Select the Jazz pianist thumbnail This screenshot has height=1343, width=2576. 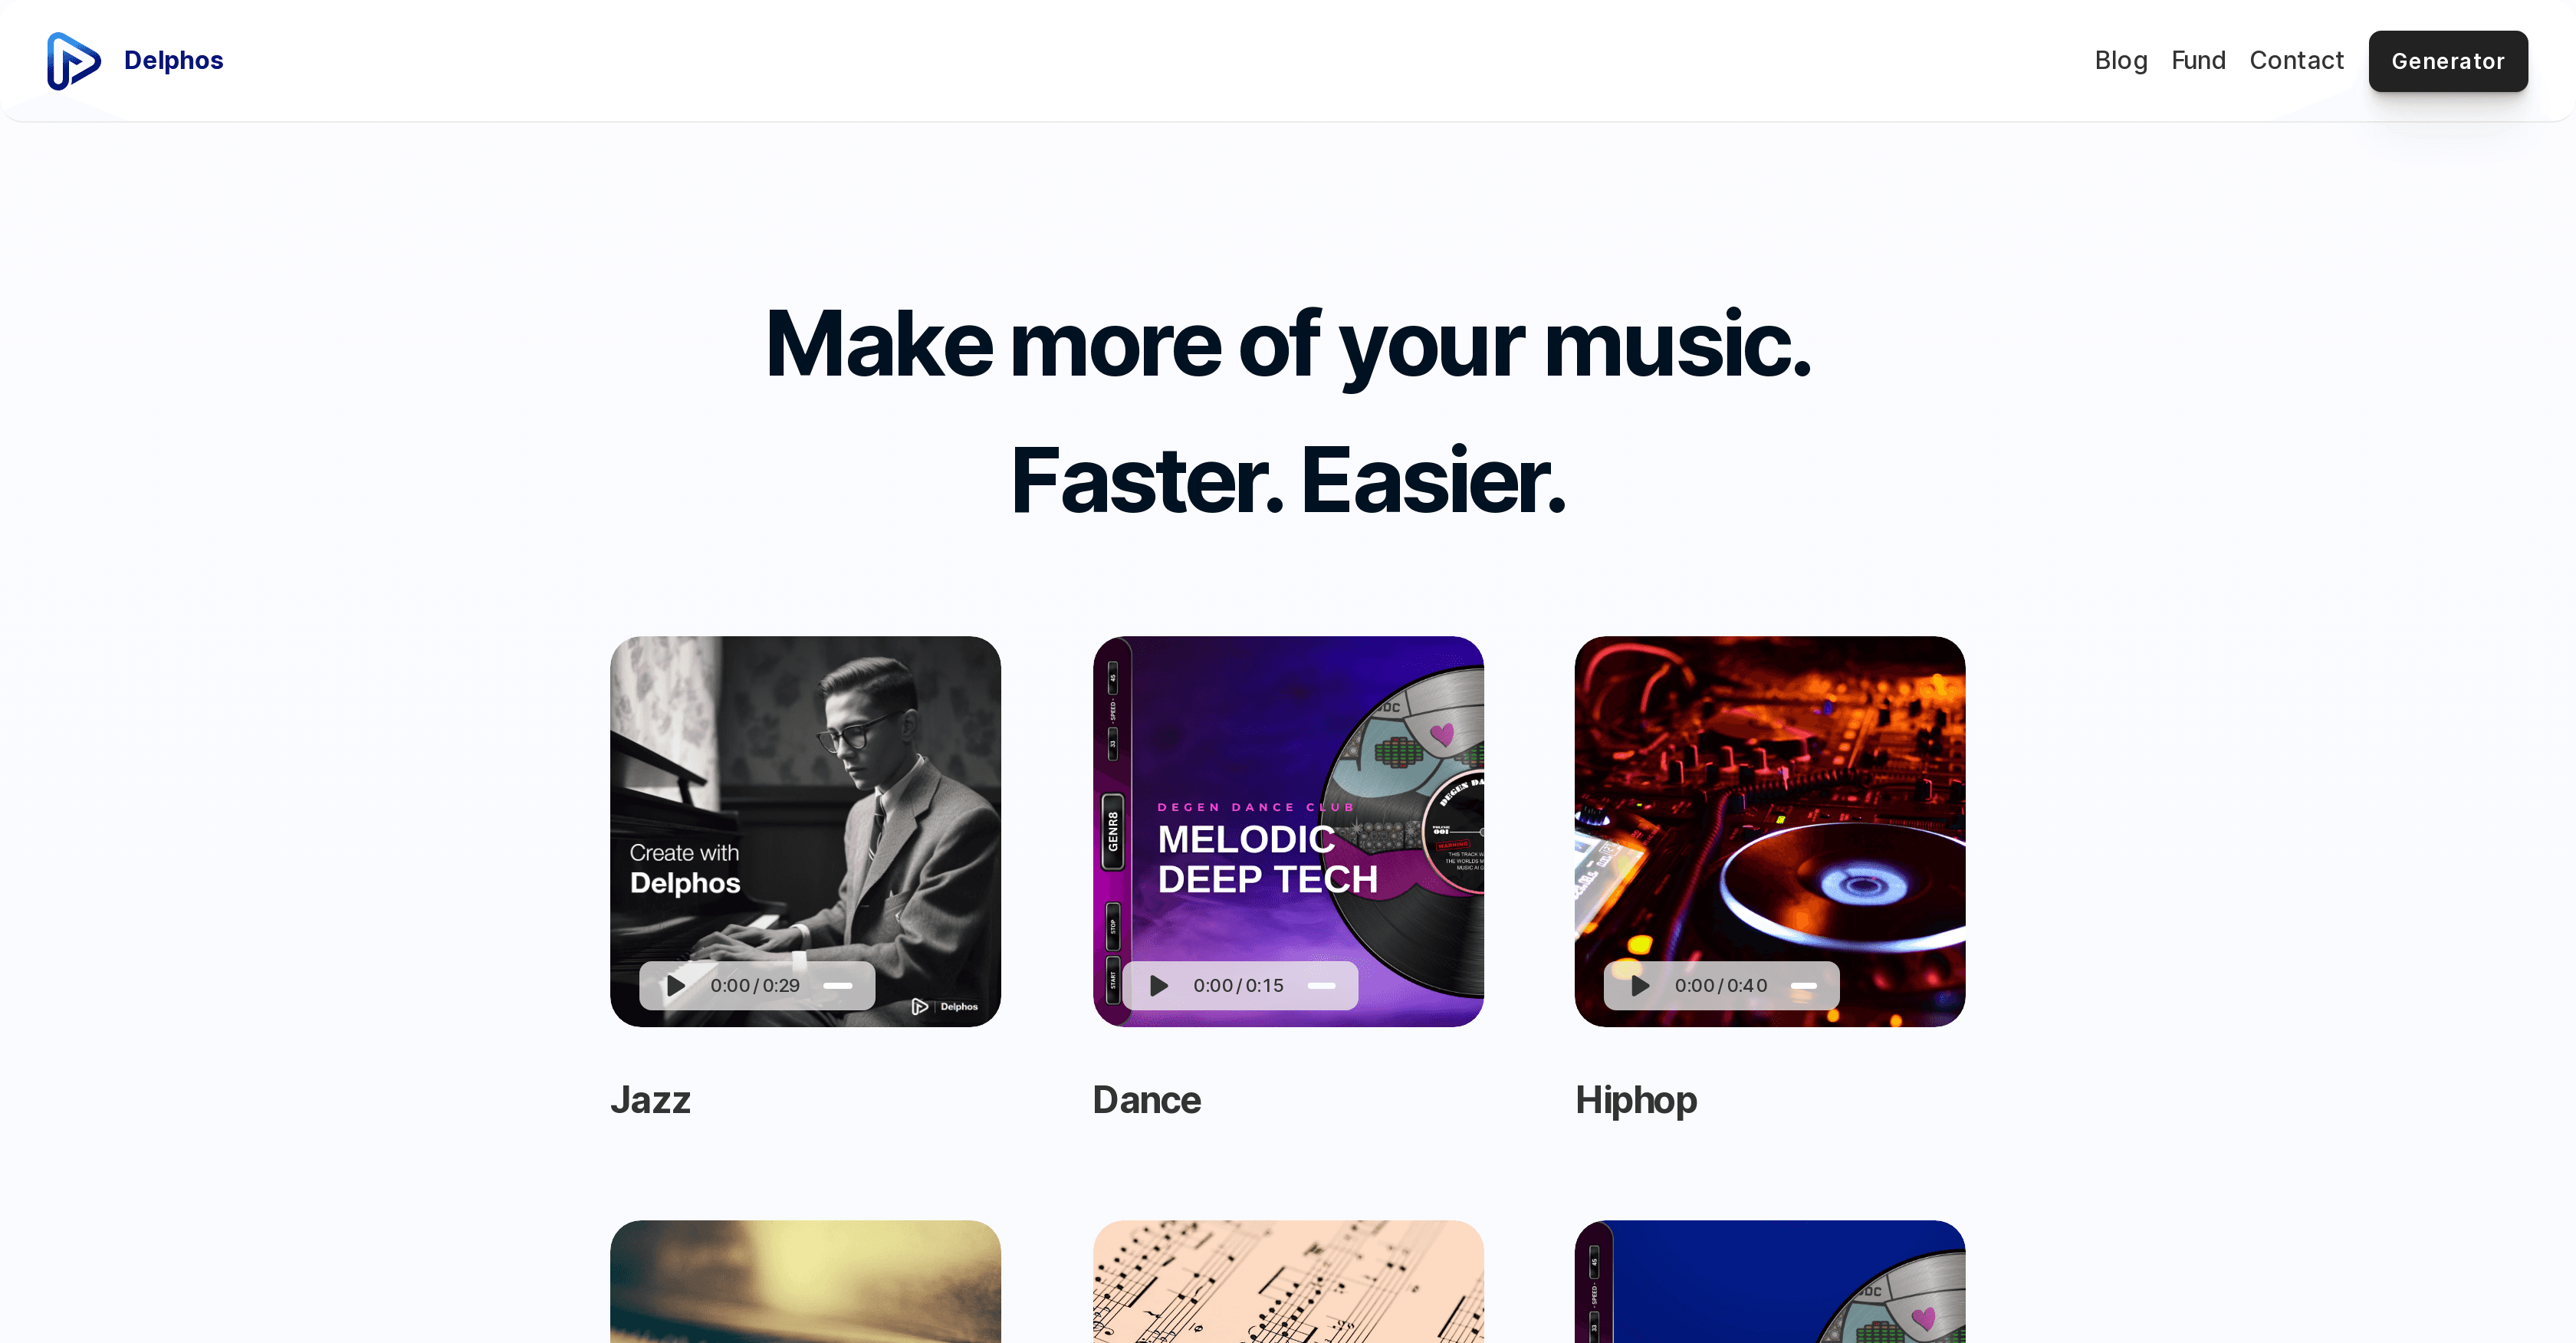[805, 831]
